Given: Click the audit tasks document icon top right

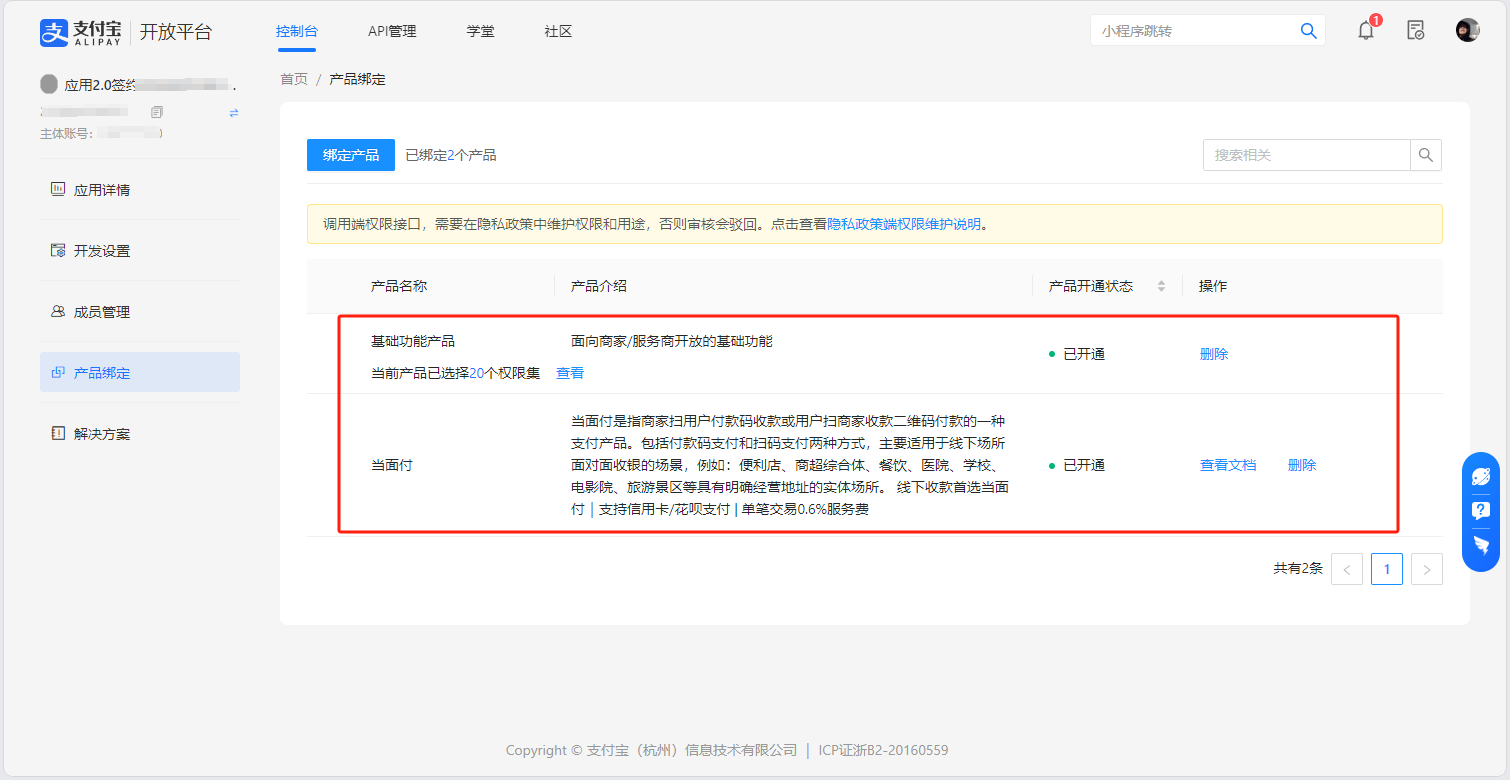Looking at the screenshot, I should tap(1416, 30).
